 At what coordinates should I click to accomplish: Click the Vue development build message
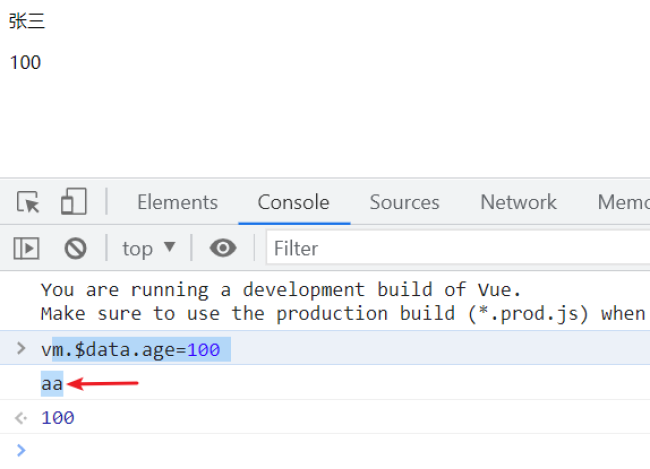(280, 290)
